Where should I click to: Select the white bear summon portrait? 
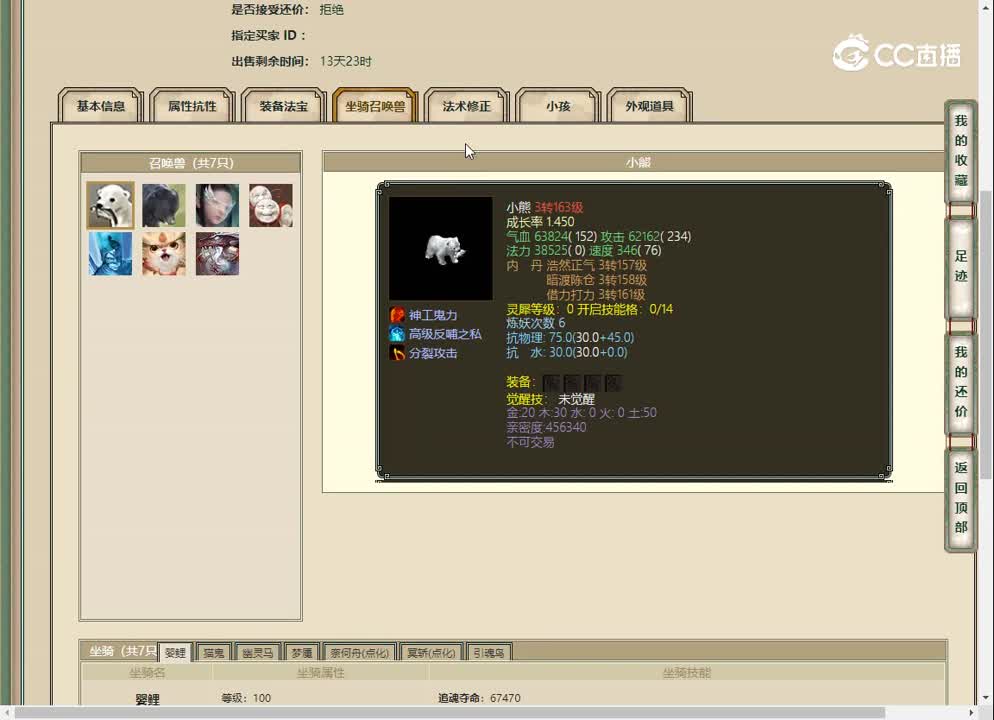coord(110,205)
